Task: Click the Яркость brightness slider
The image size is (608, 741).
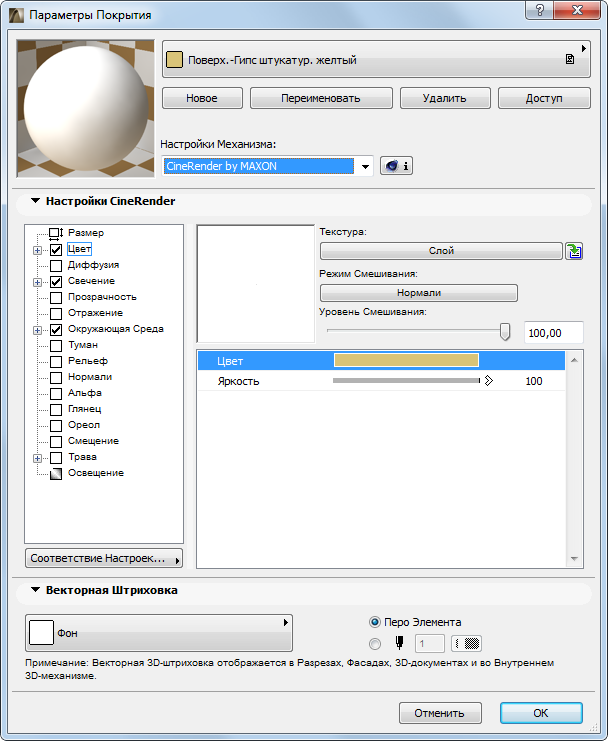Action: pyautogui.click(x=406, y=381)
